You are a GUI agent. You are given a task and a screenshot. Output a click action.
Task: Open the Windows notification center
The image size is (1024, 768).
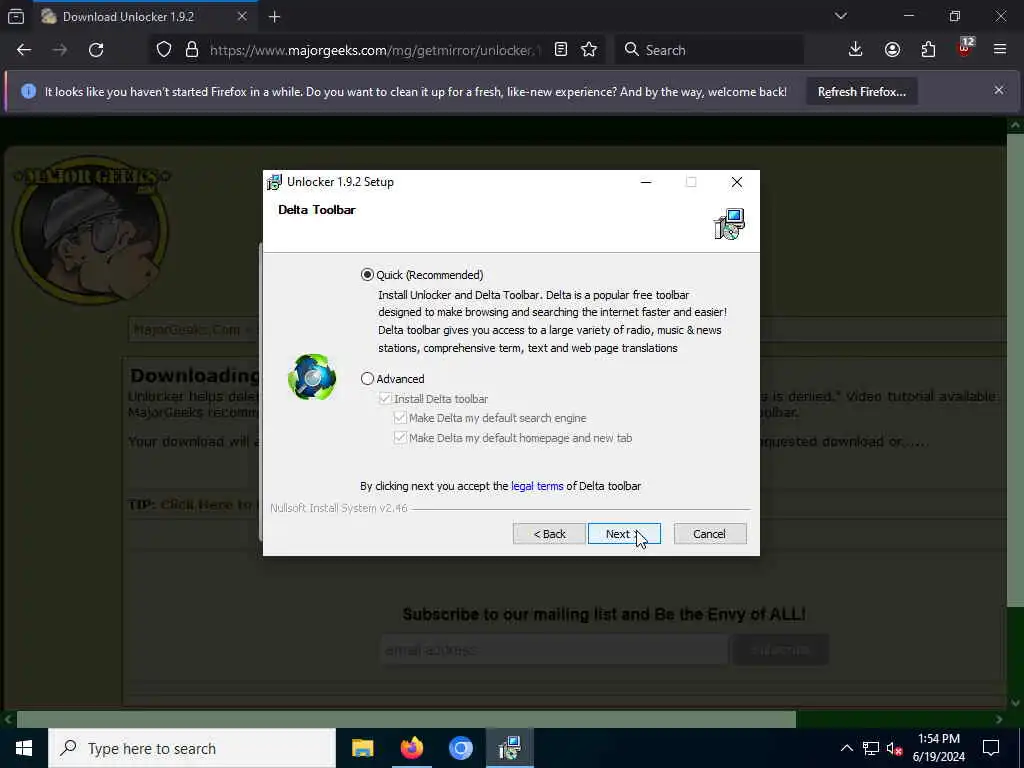991,748
